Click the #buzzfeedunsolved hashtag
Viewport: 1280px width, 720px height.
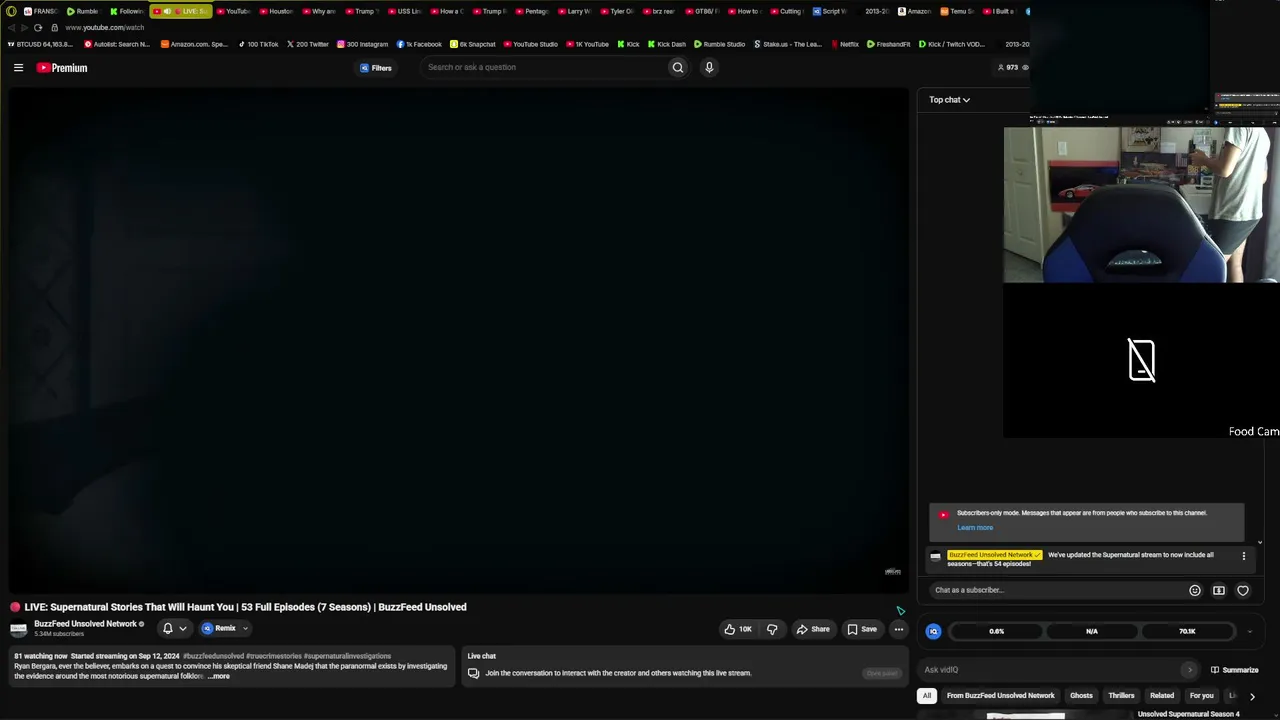click(213, 656)
